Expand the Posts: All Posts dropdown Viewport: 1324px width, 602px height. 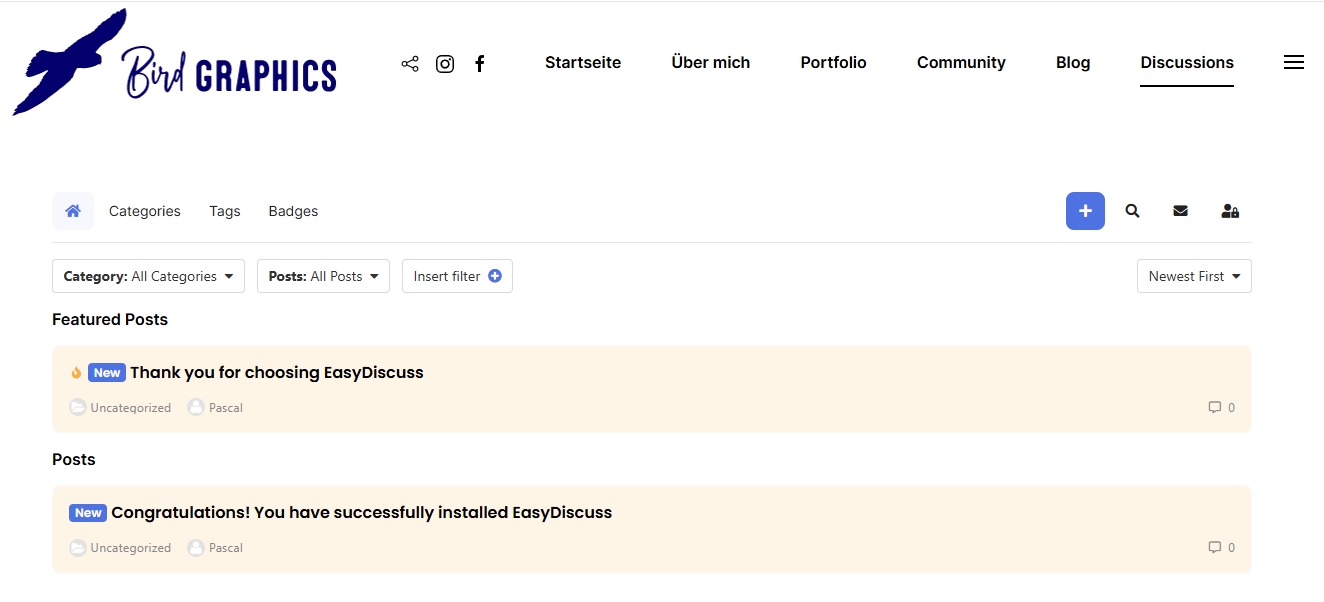coord(323,276)
